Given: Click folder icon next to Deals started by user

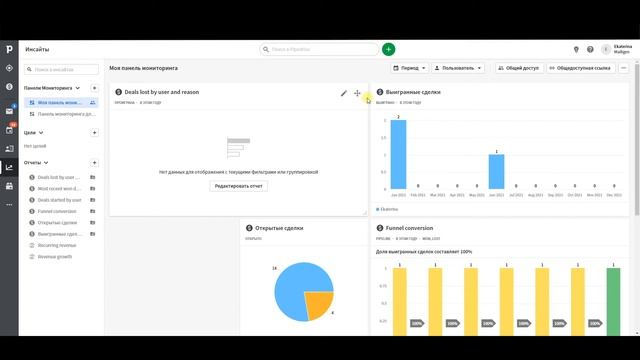Looking at the screenshot, I should pos(93,200).
